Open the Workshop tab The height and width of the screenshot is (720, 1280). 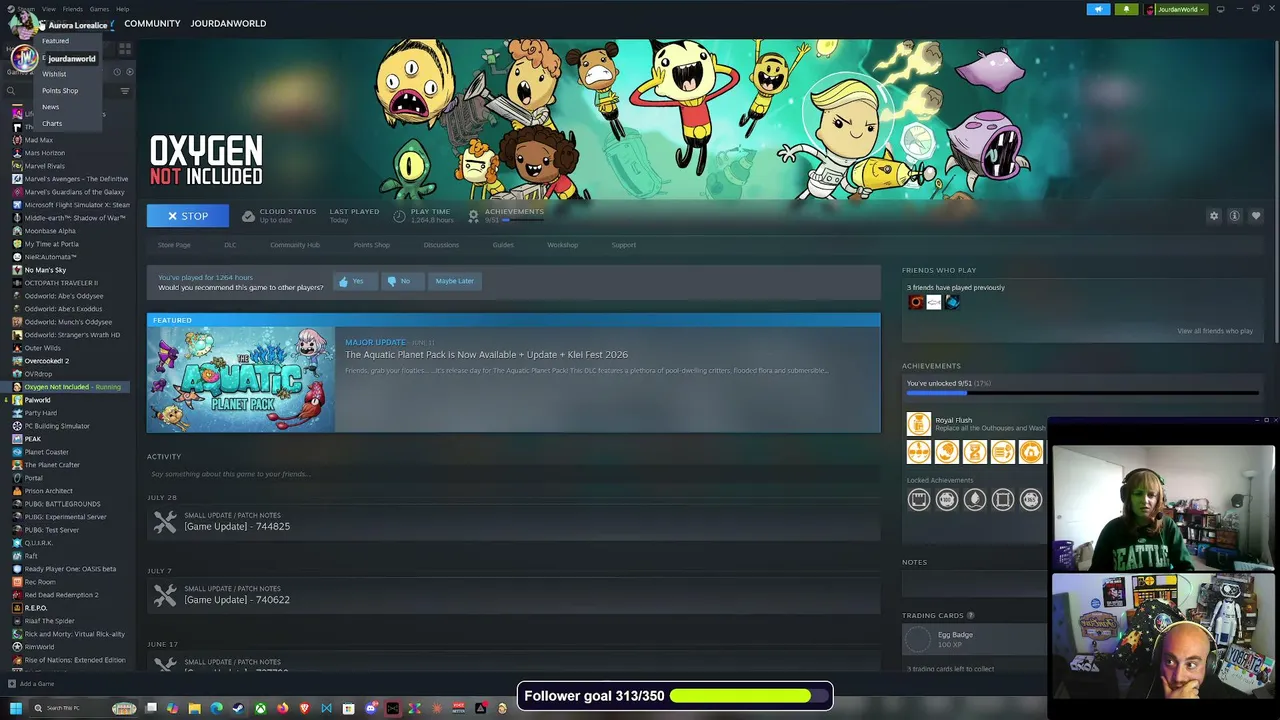pos(562,245)
